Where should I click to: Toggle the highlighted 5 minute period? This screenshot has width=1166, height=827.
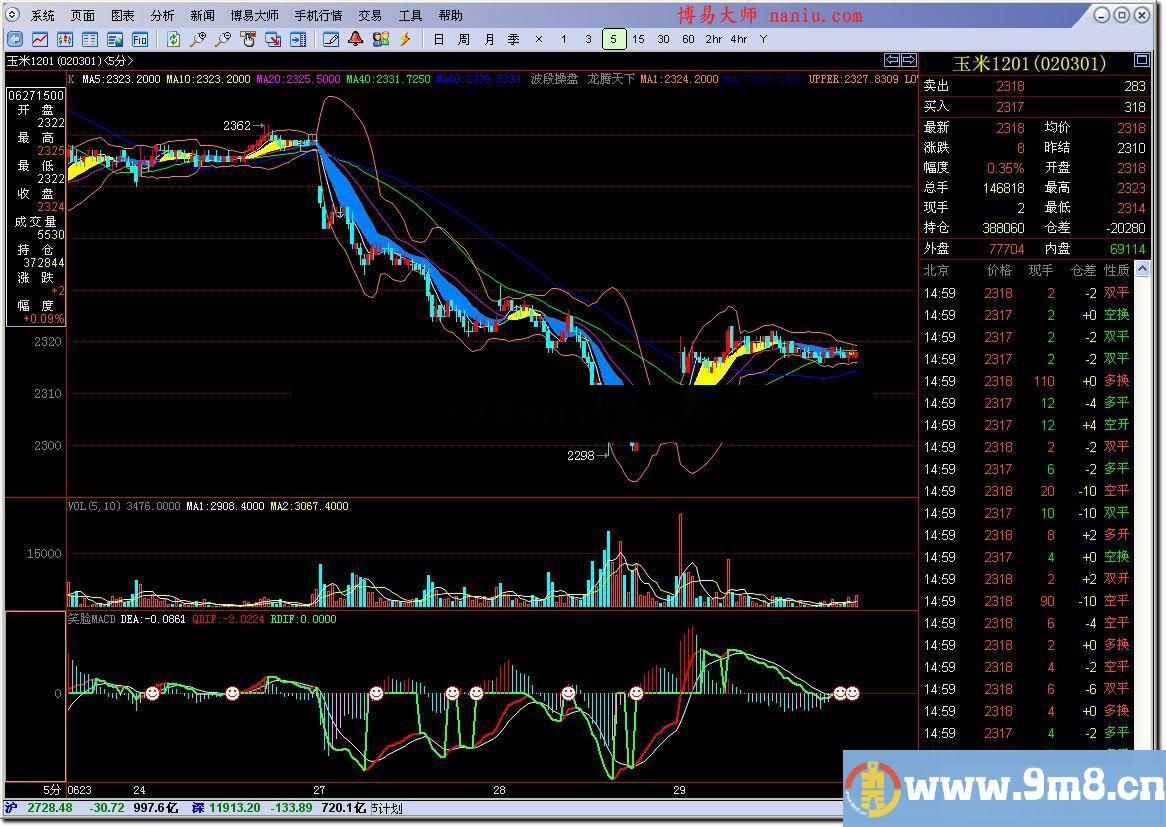click(613, 39)
